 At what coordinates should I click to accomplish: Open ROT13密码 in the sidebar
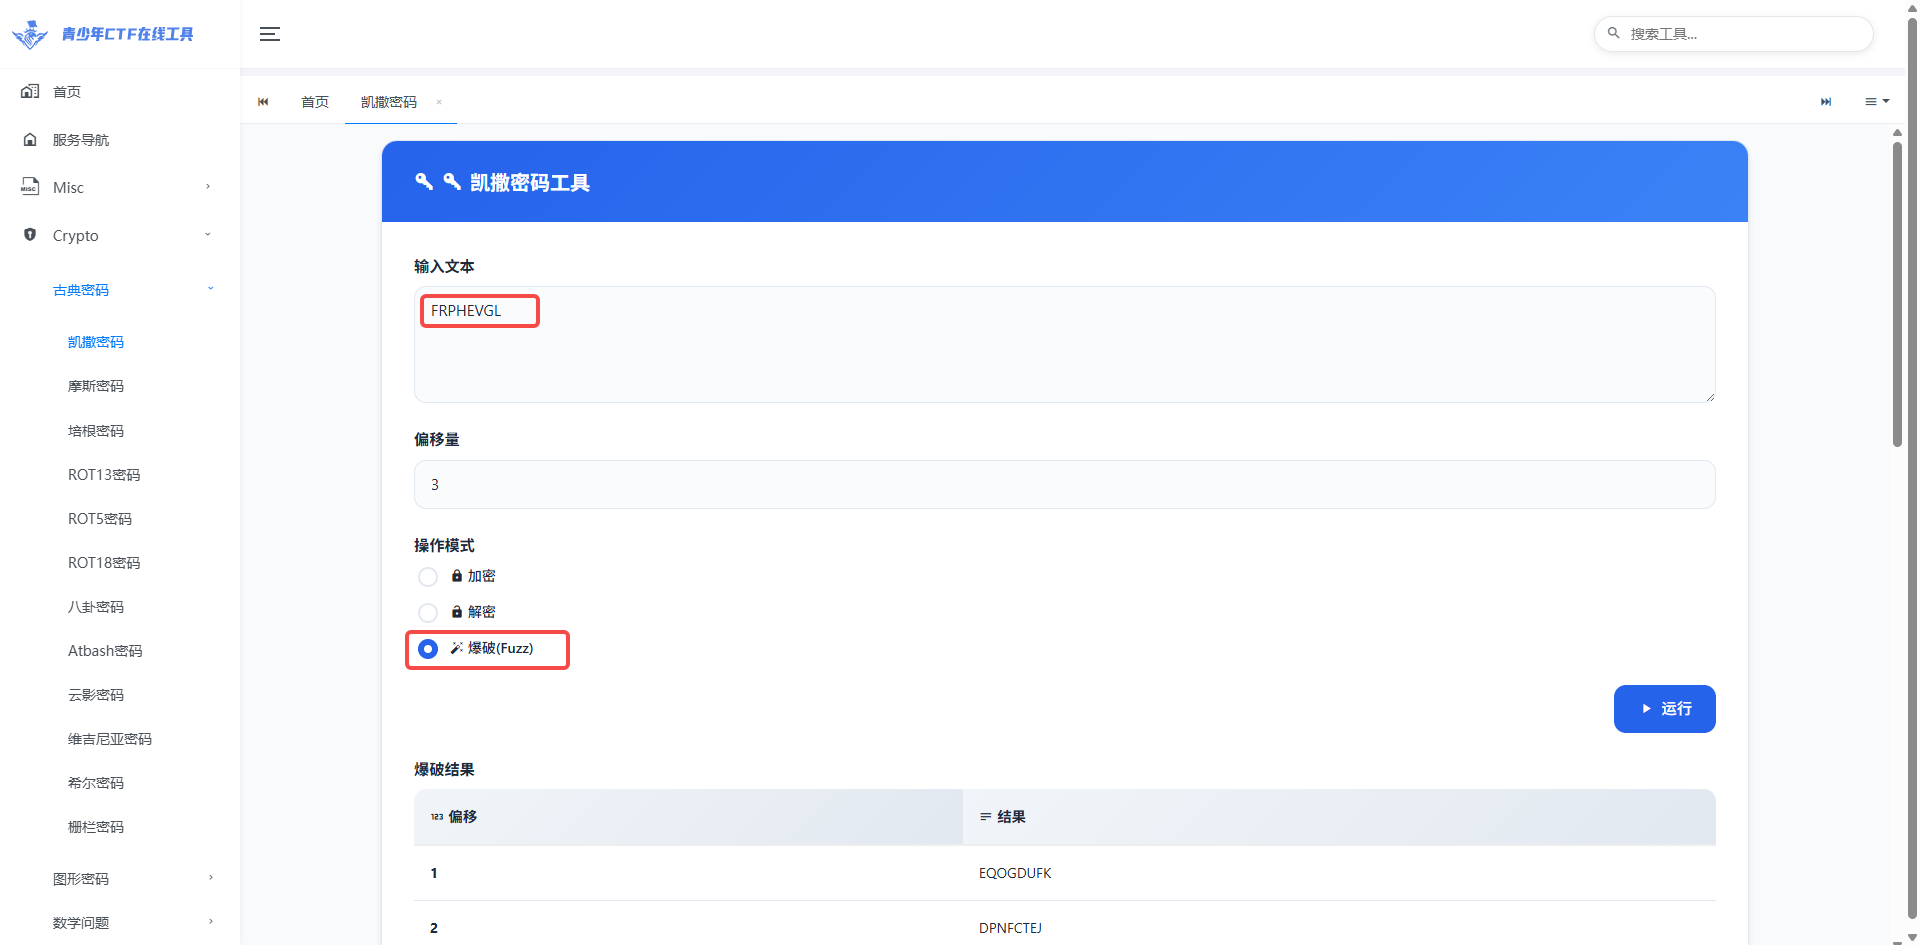click(x=104, y=475)
